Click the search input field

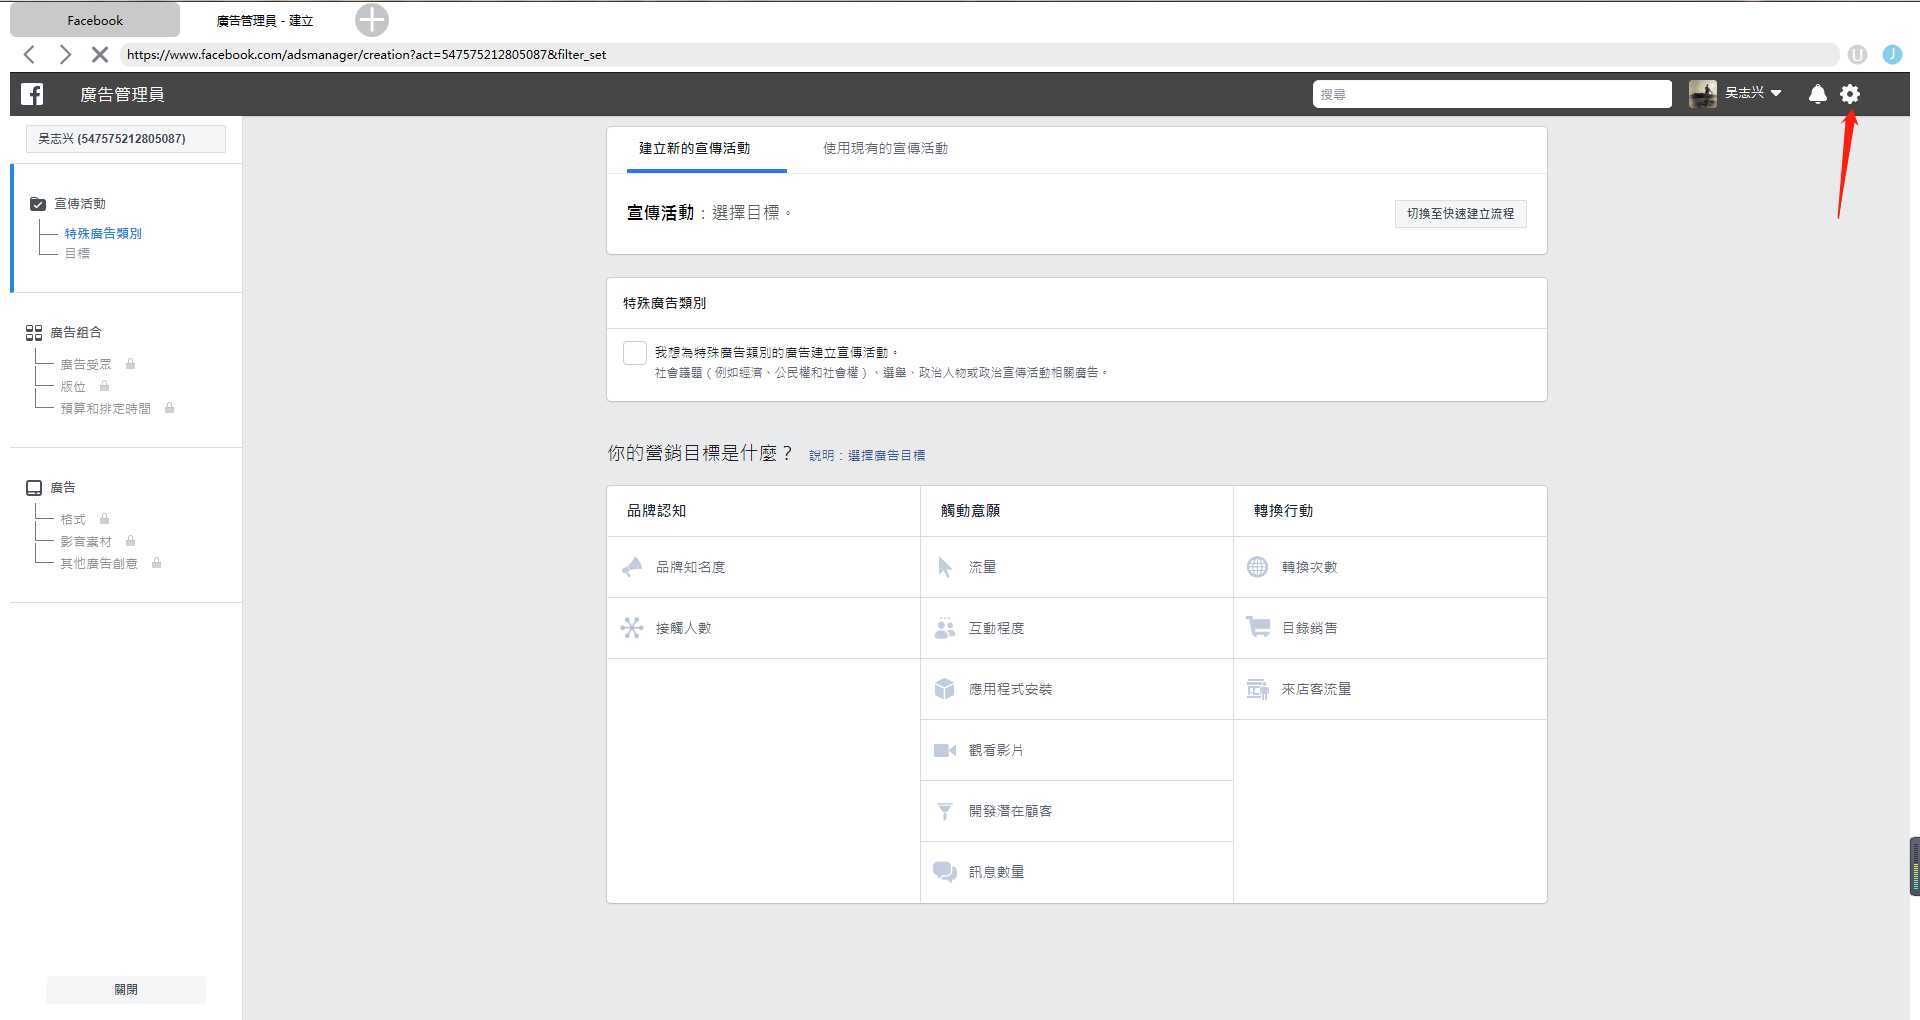pos(1492,94)
